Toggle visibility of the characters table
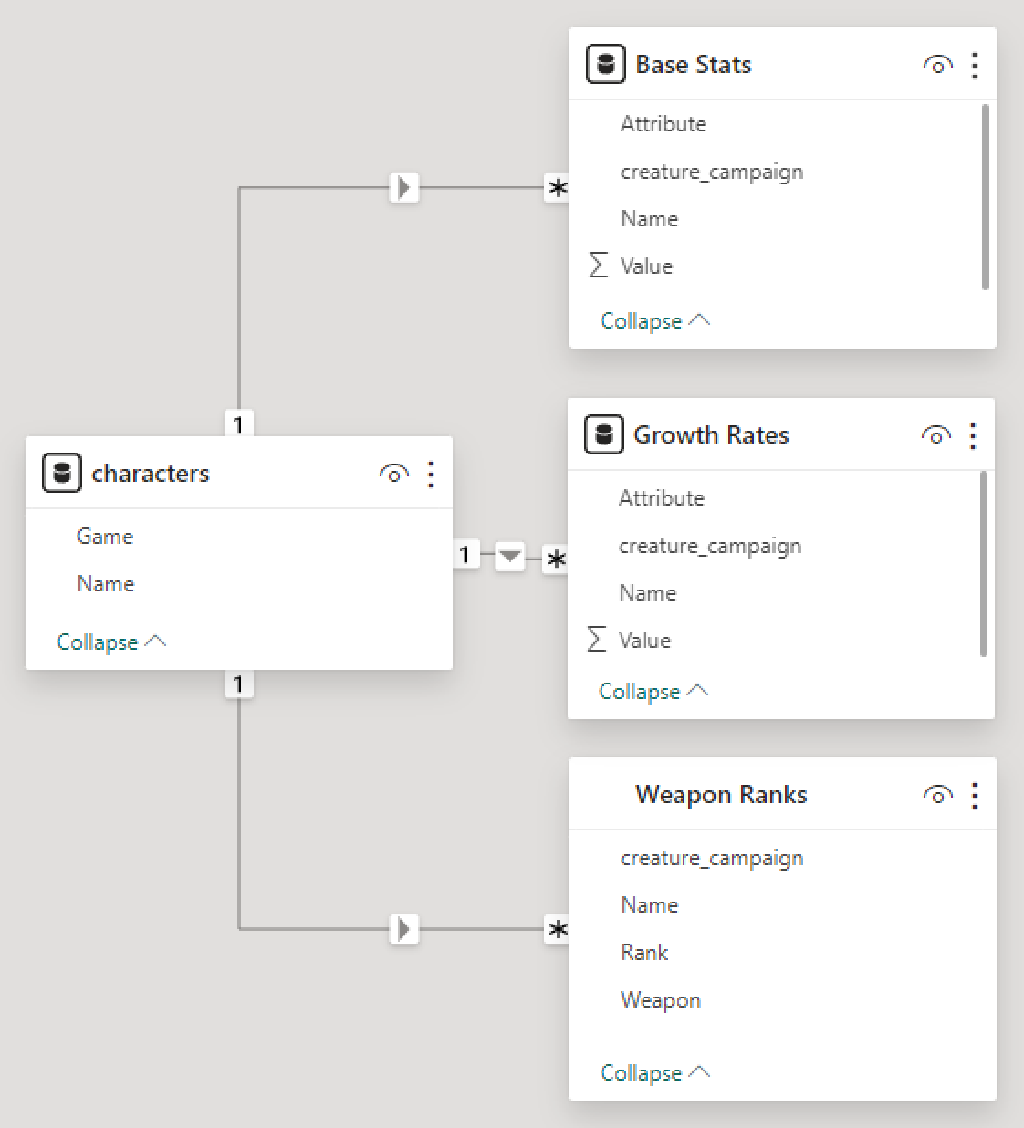The width and height of the screenshot is (1024, 1128). pyautogui.click(x=394, y=474)
